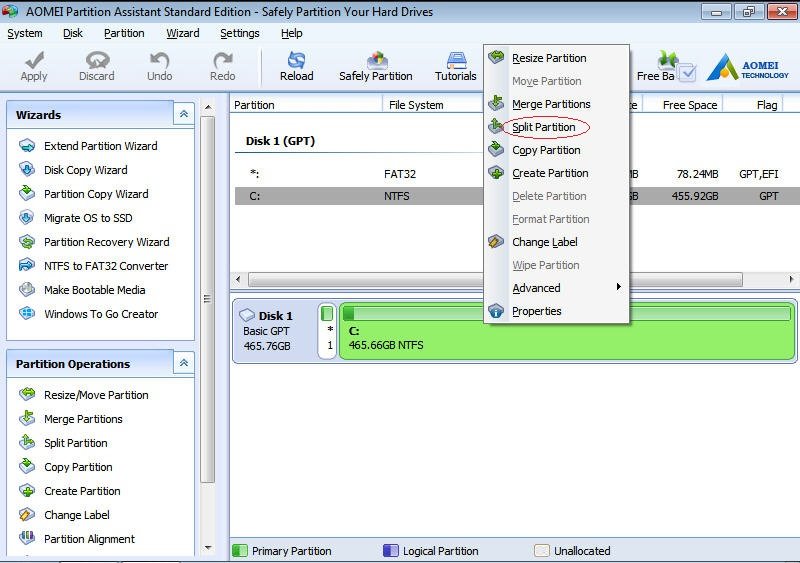This screenshot has width=800, height=563.
Task: Click Split Partition icon in Partition Operations panel
Action: click(27, 442)
